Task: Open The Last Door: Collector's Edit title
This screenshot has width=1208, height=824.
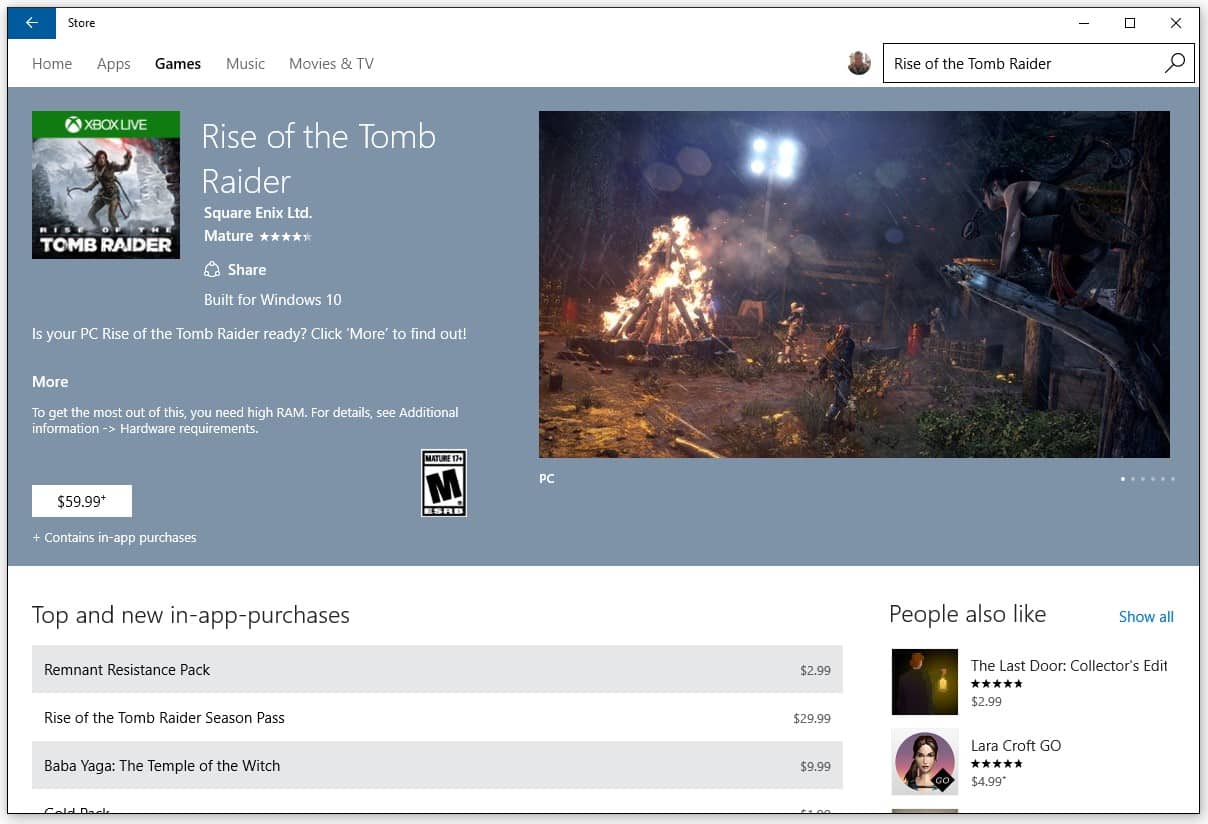Action: pos(1069,665)
